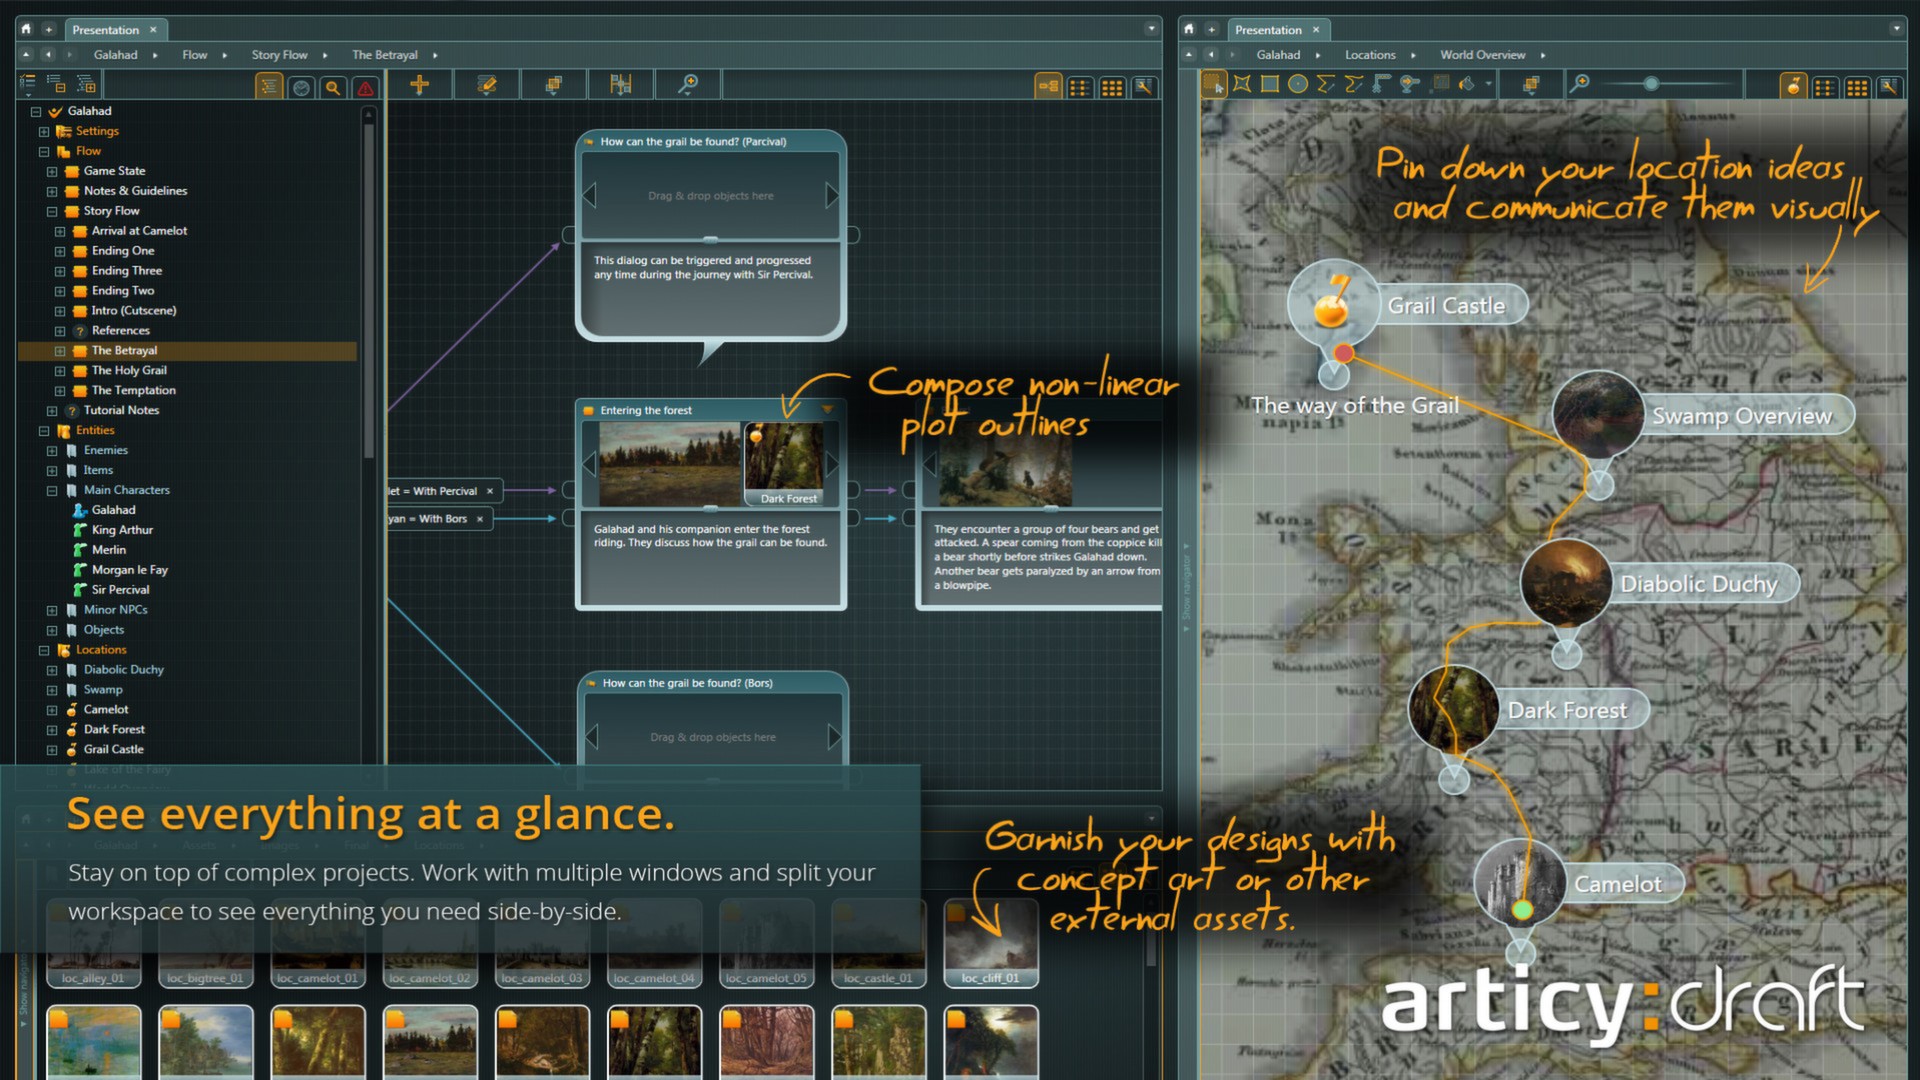The width and height of the screenshot is (1920, 1080).
Task: Click the arrange objects icon in flow toolbar
Action: coord(553,85)
